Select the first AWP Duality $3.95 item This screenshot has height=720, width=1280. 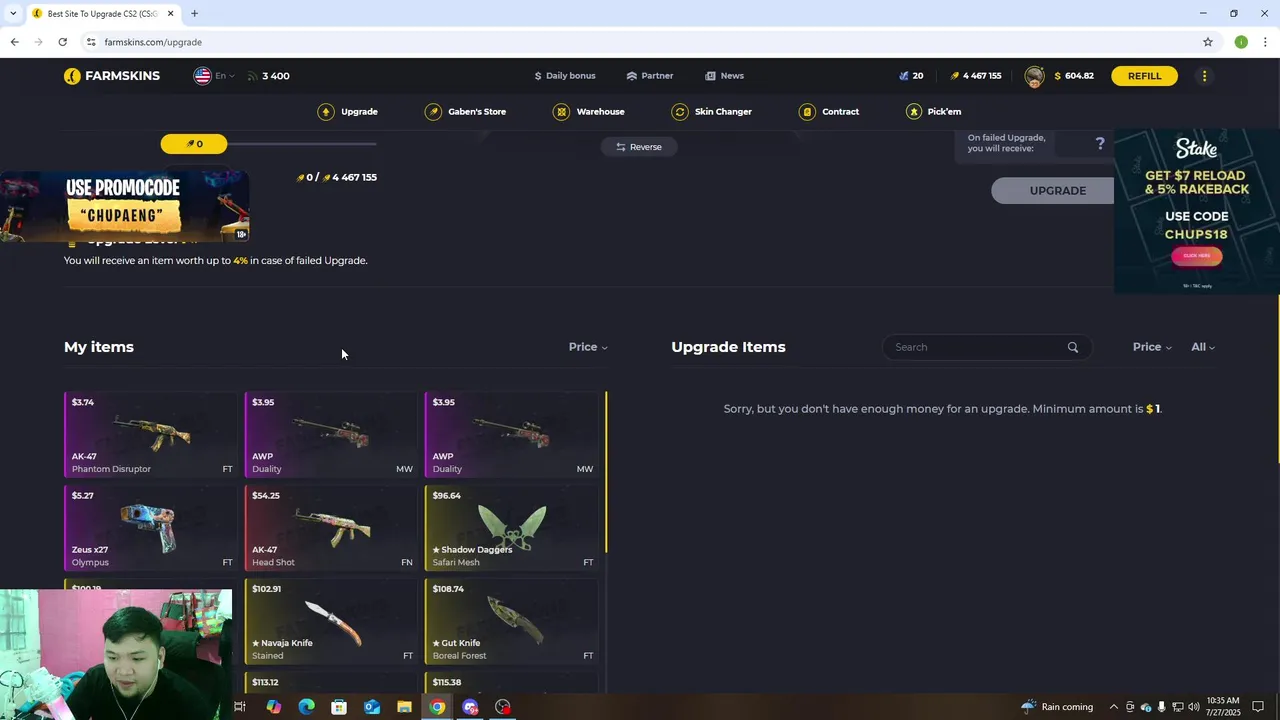331,435
